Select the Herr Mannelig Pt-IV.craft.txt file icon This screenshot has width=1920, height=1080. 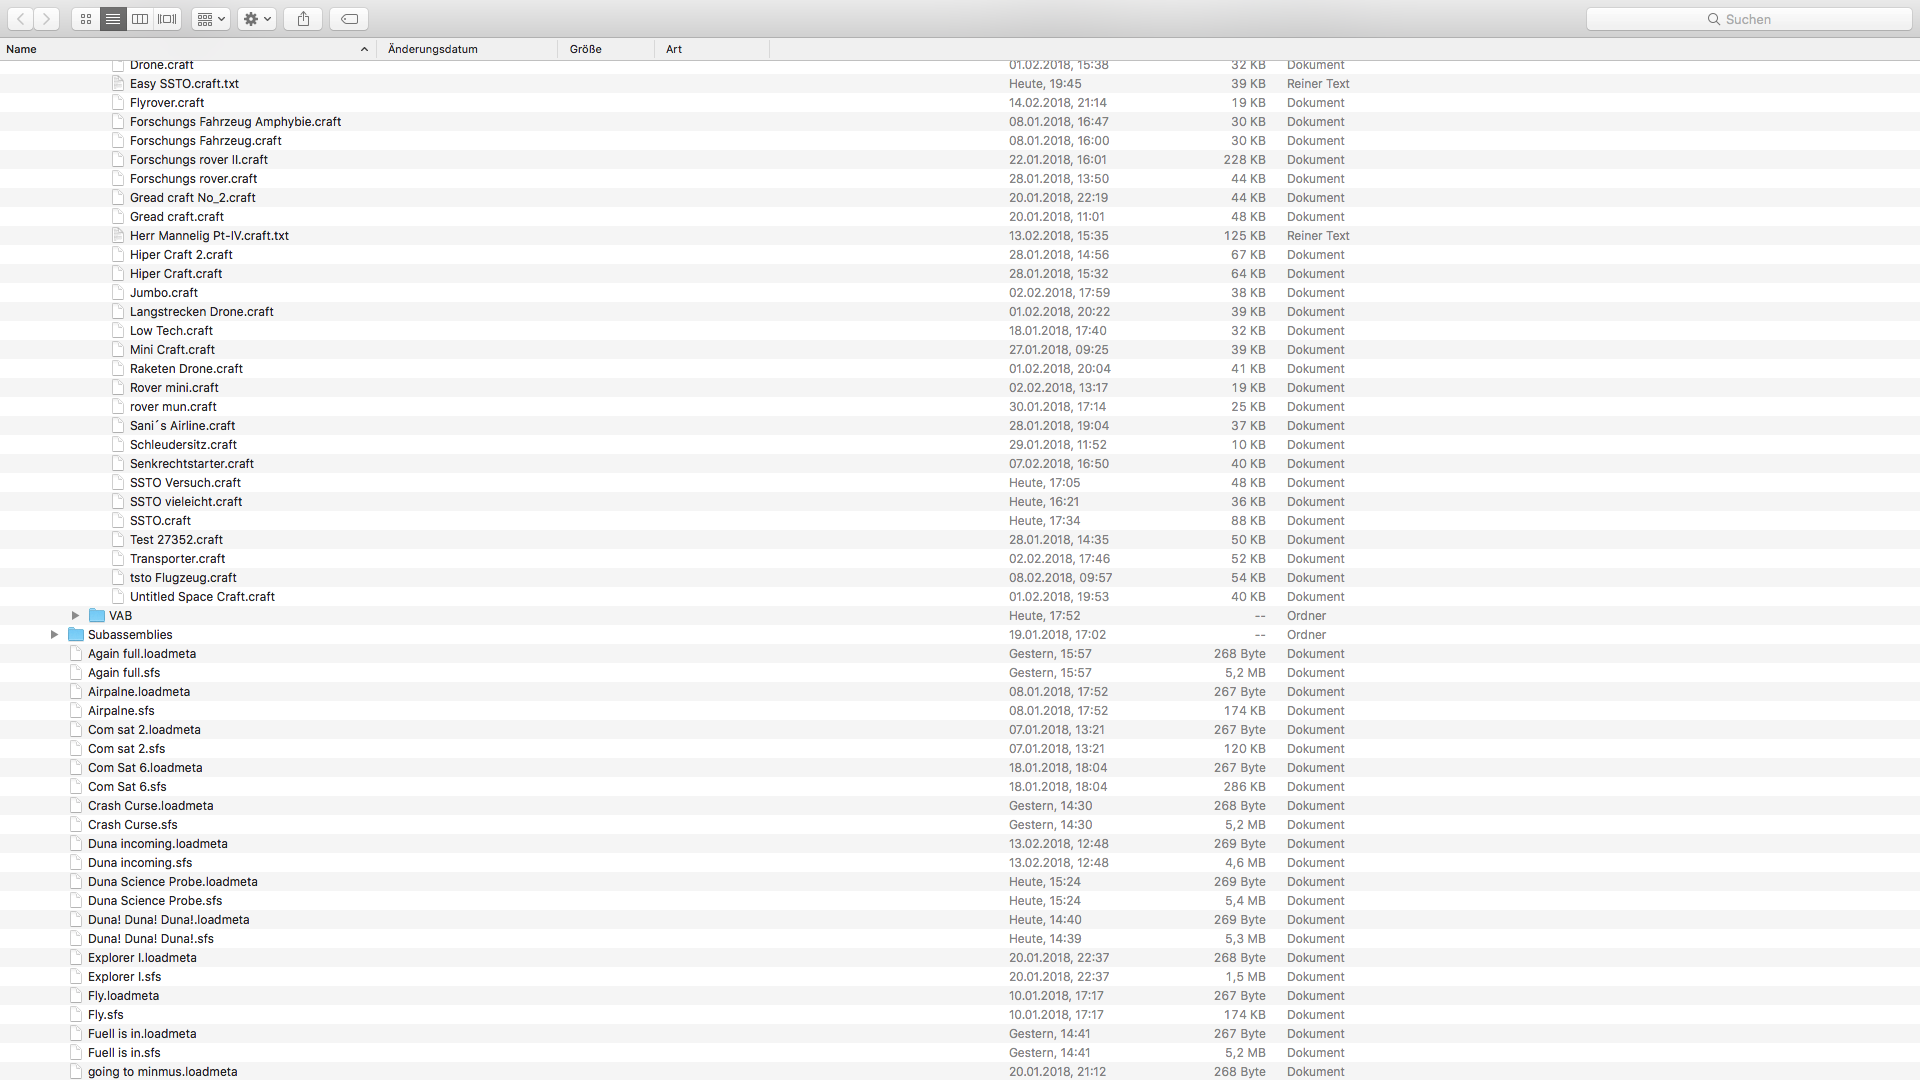[x=118, y=236]
